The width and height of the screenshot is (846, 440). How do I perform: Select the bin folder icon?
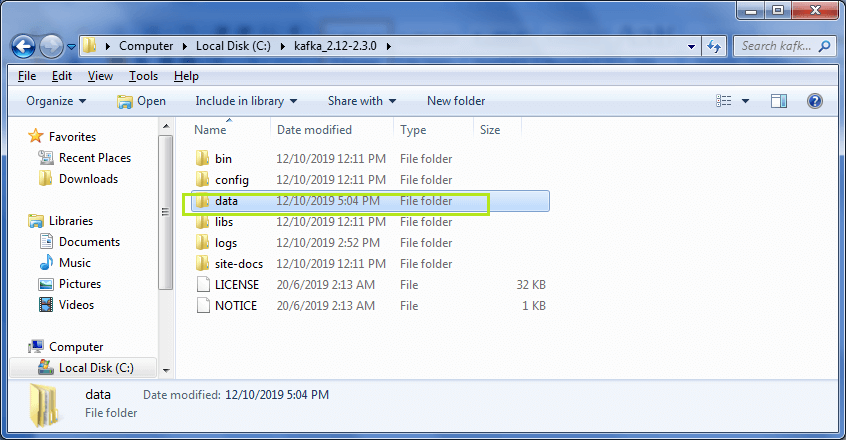[202, 159]
